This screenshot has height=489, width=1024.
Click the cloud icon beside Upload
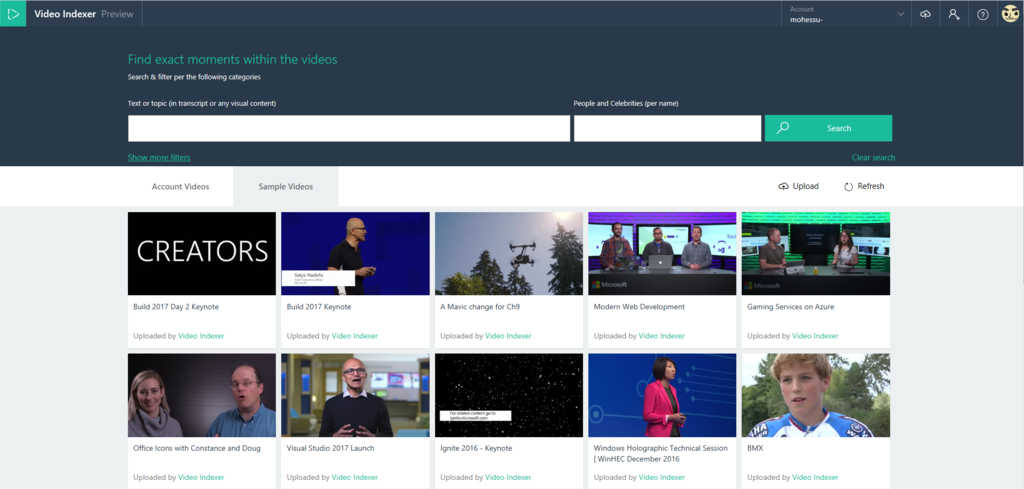pyautogui.click(x=784, y=187)
